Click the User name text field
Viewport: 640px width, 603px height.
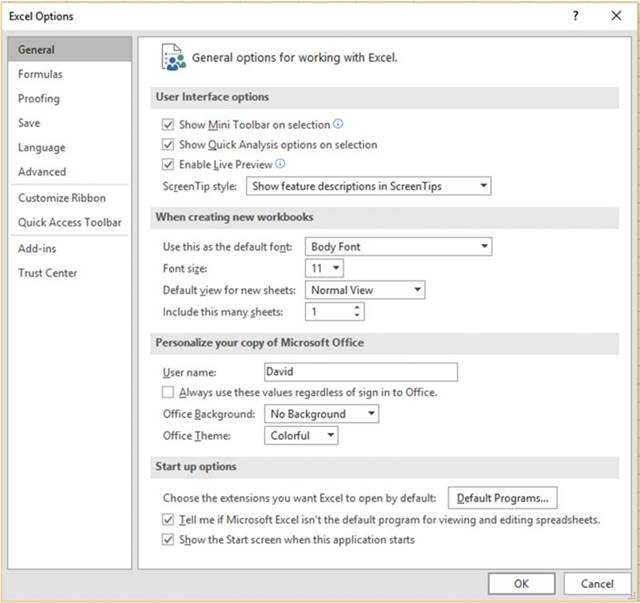(360, 372)
